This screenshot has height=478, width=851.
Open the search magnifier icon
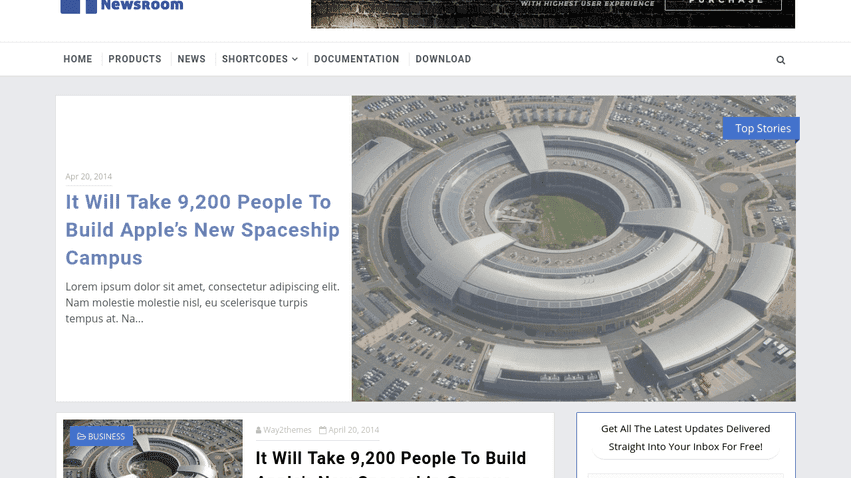(x=780, y=60)
